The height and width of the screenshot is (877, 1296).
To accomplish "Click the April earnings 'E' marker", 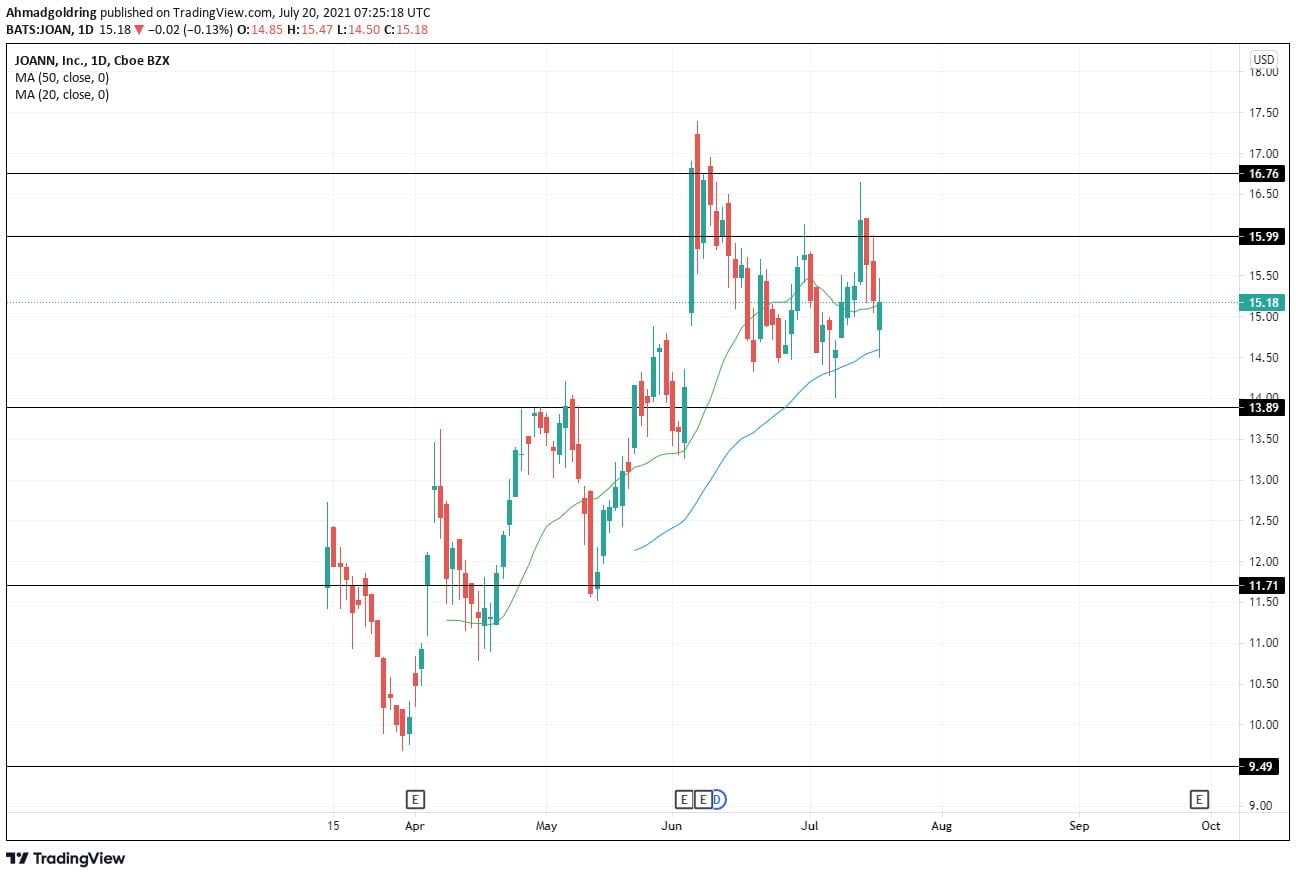I will [415, 799].
